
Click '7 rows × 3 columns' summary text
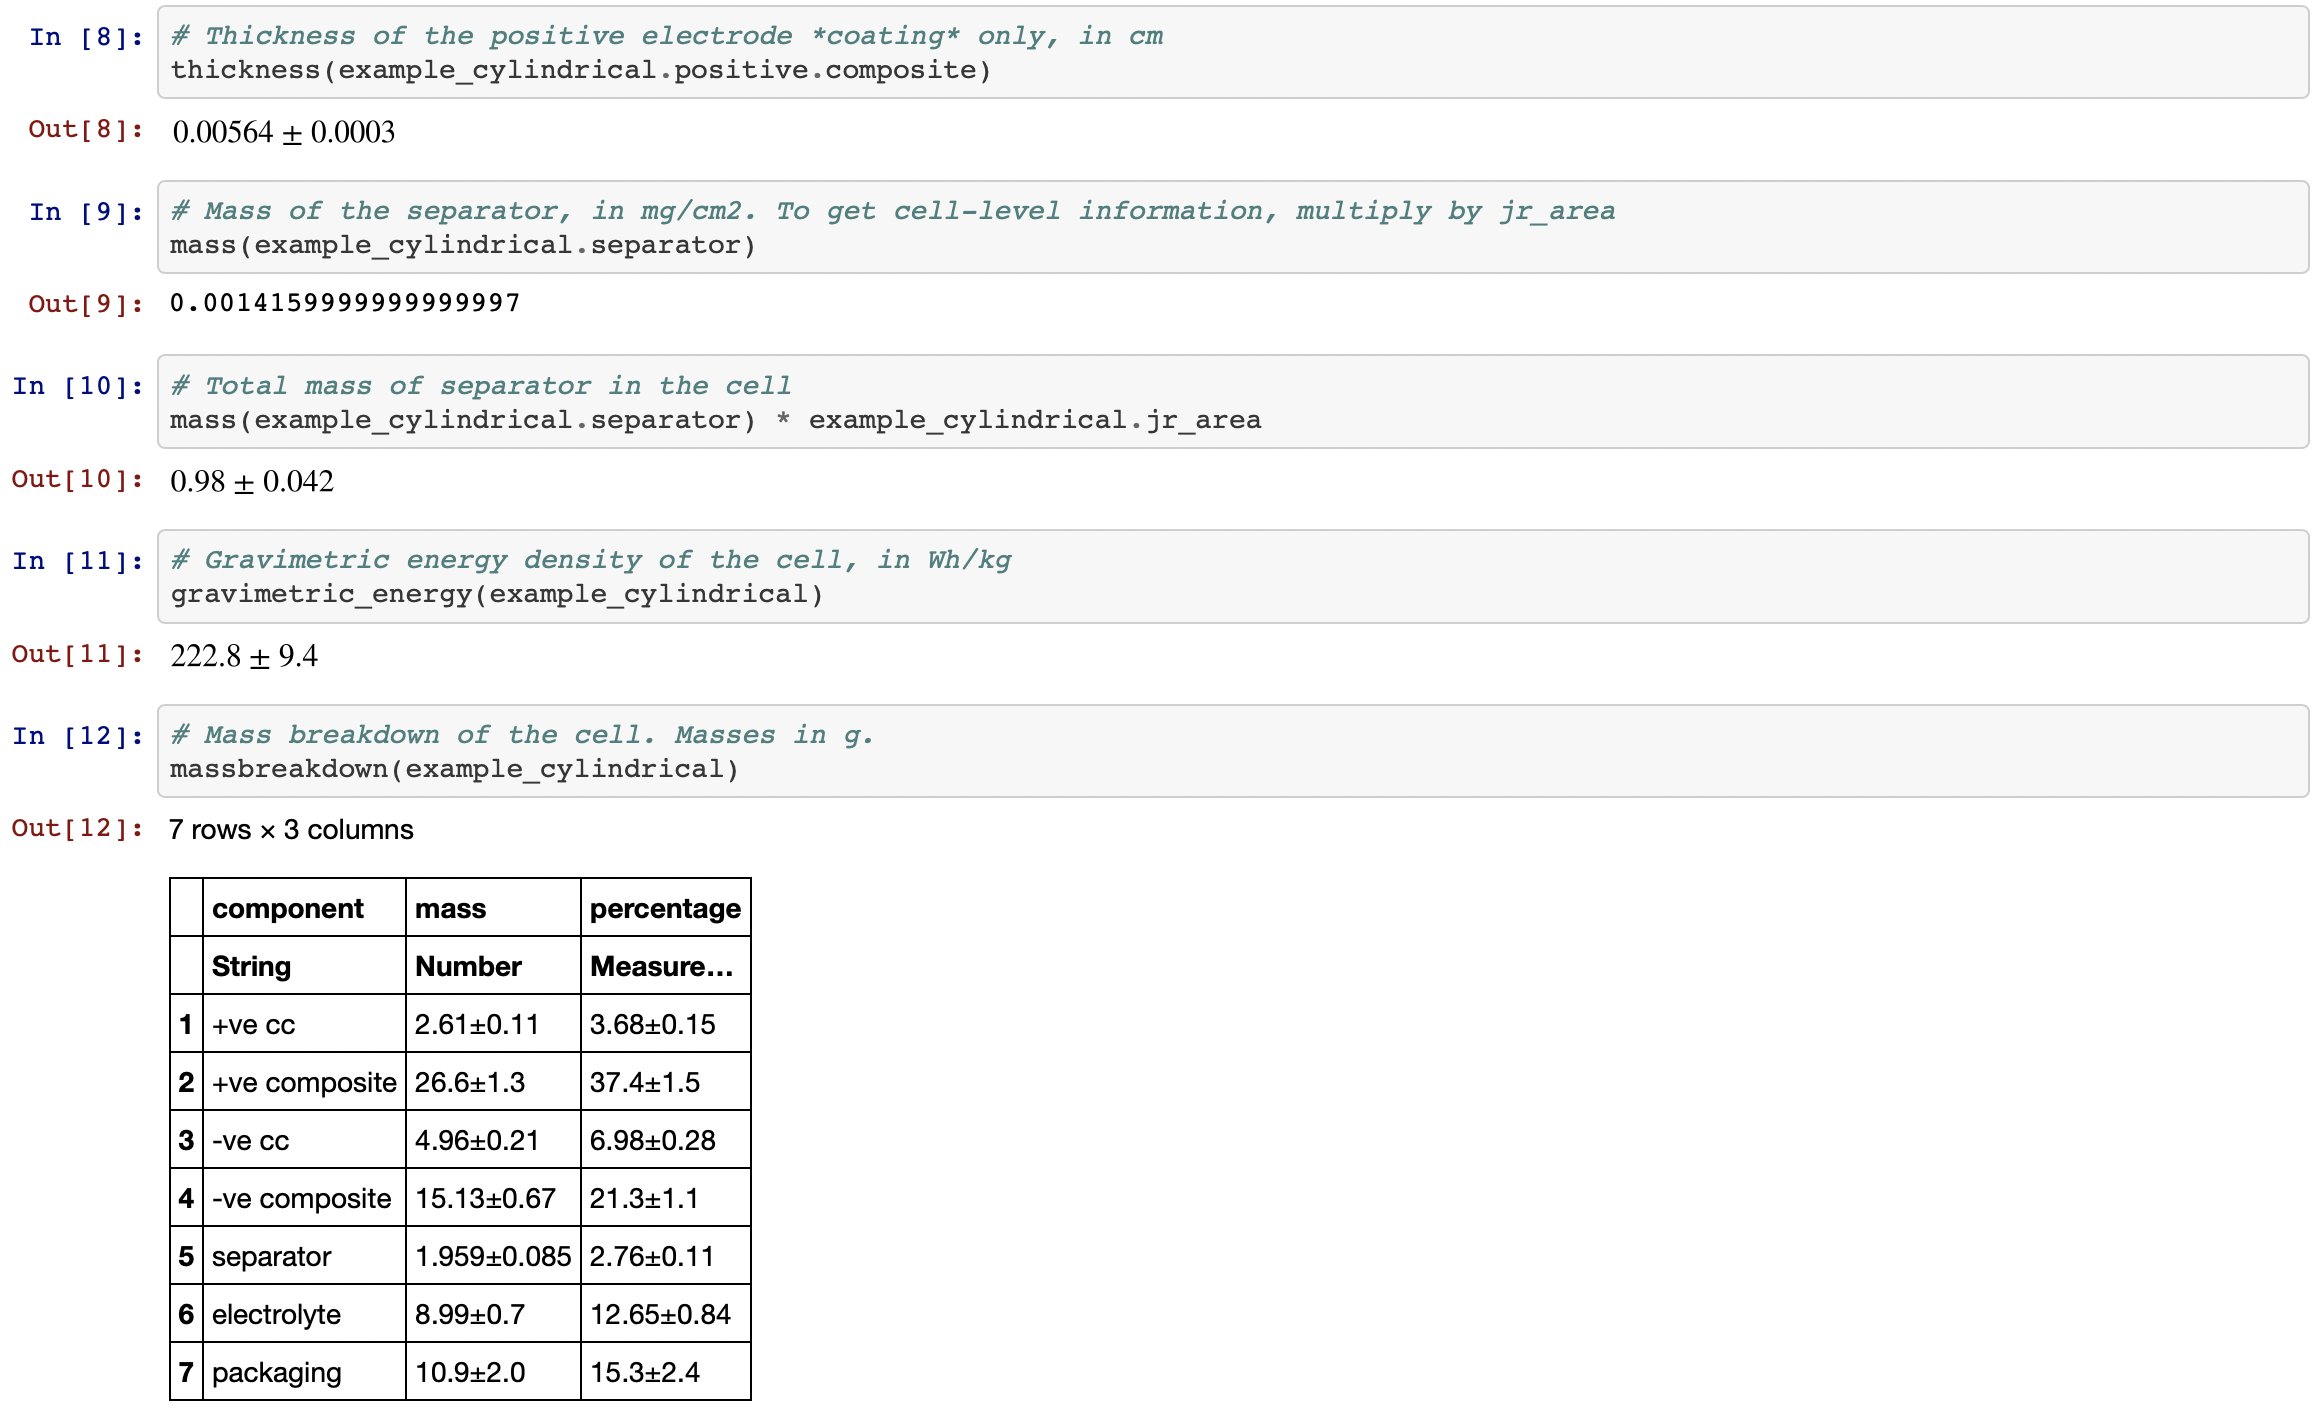(291, 830)
